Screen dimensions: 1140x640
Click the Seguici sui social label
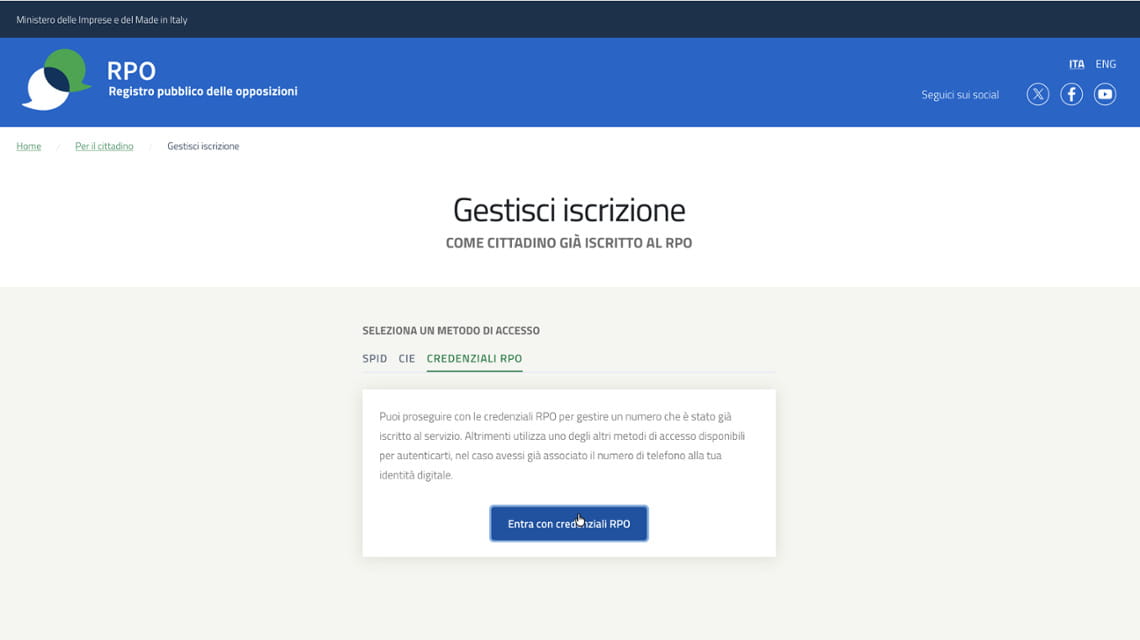tap(960, 95)
